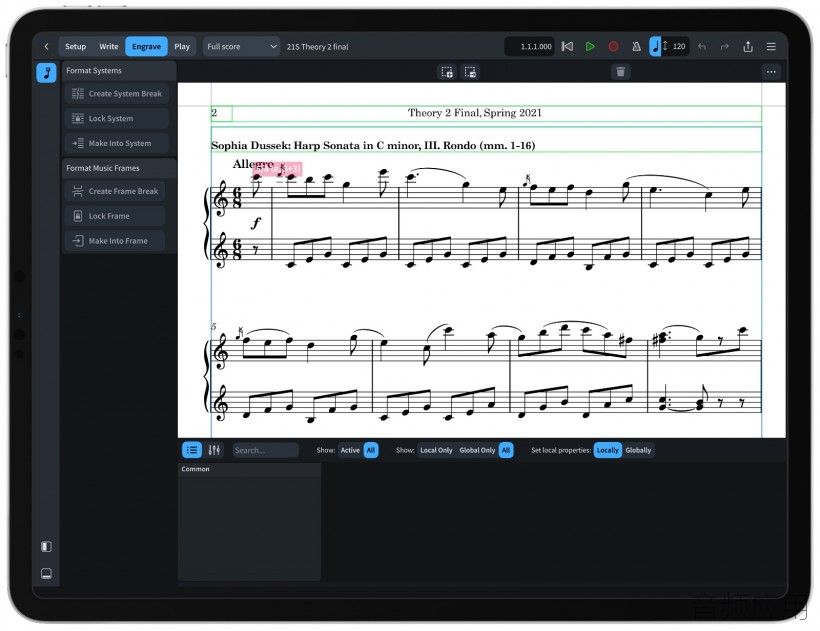Switch to Play mode
Screen dimensions: 820x631
click(x=182, y=47)
